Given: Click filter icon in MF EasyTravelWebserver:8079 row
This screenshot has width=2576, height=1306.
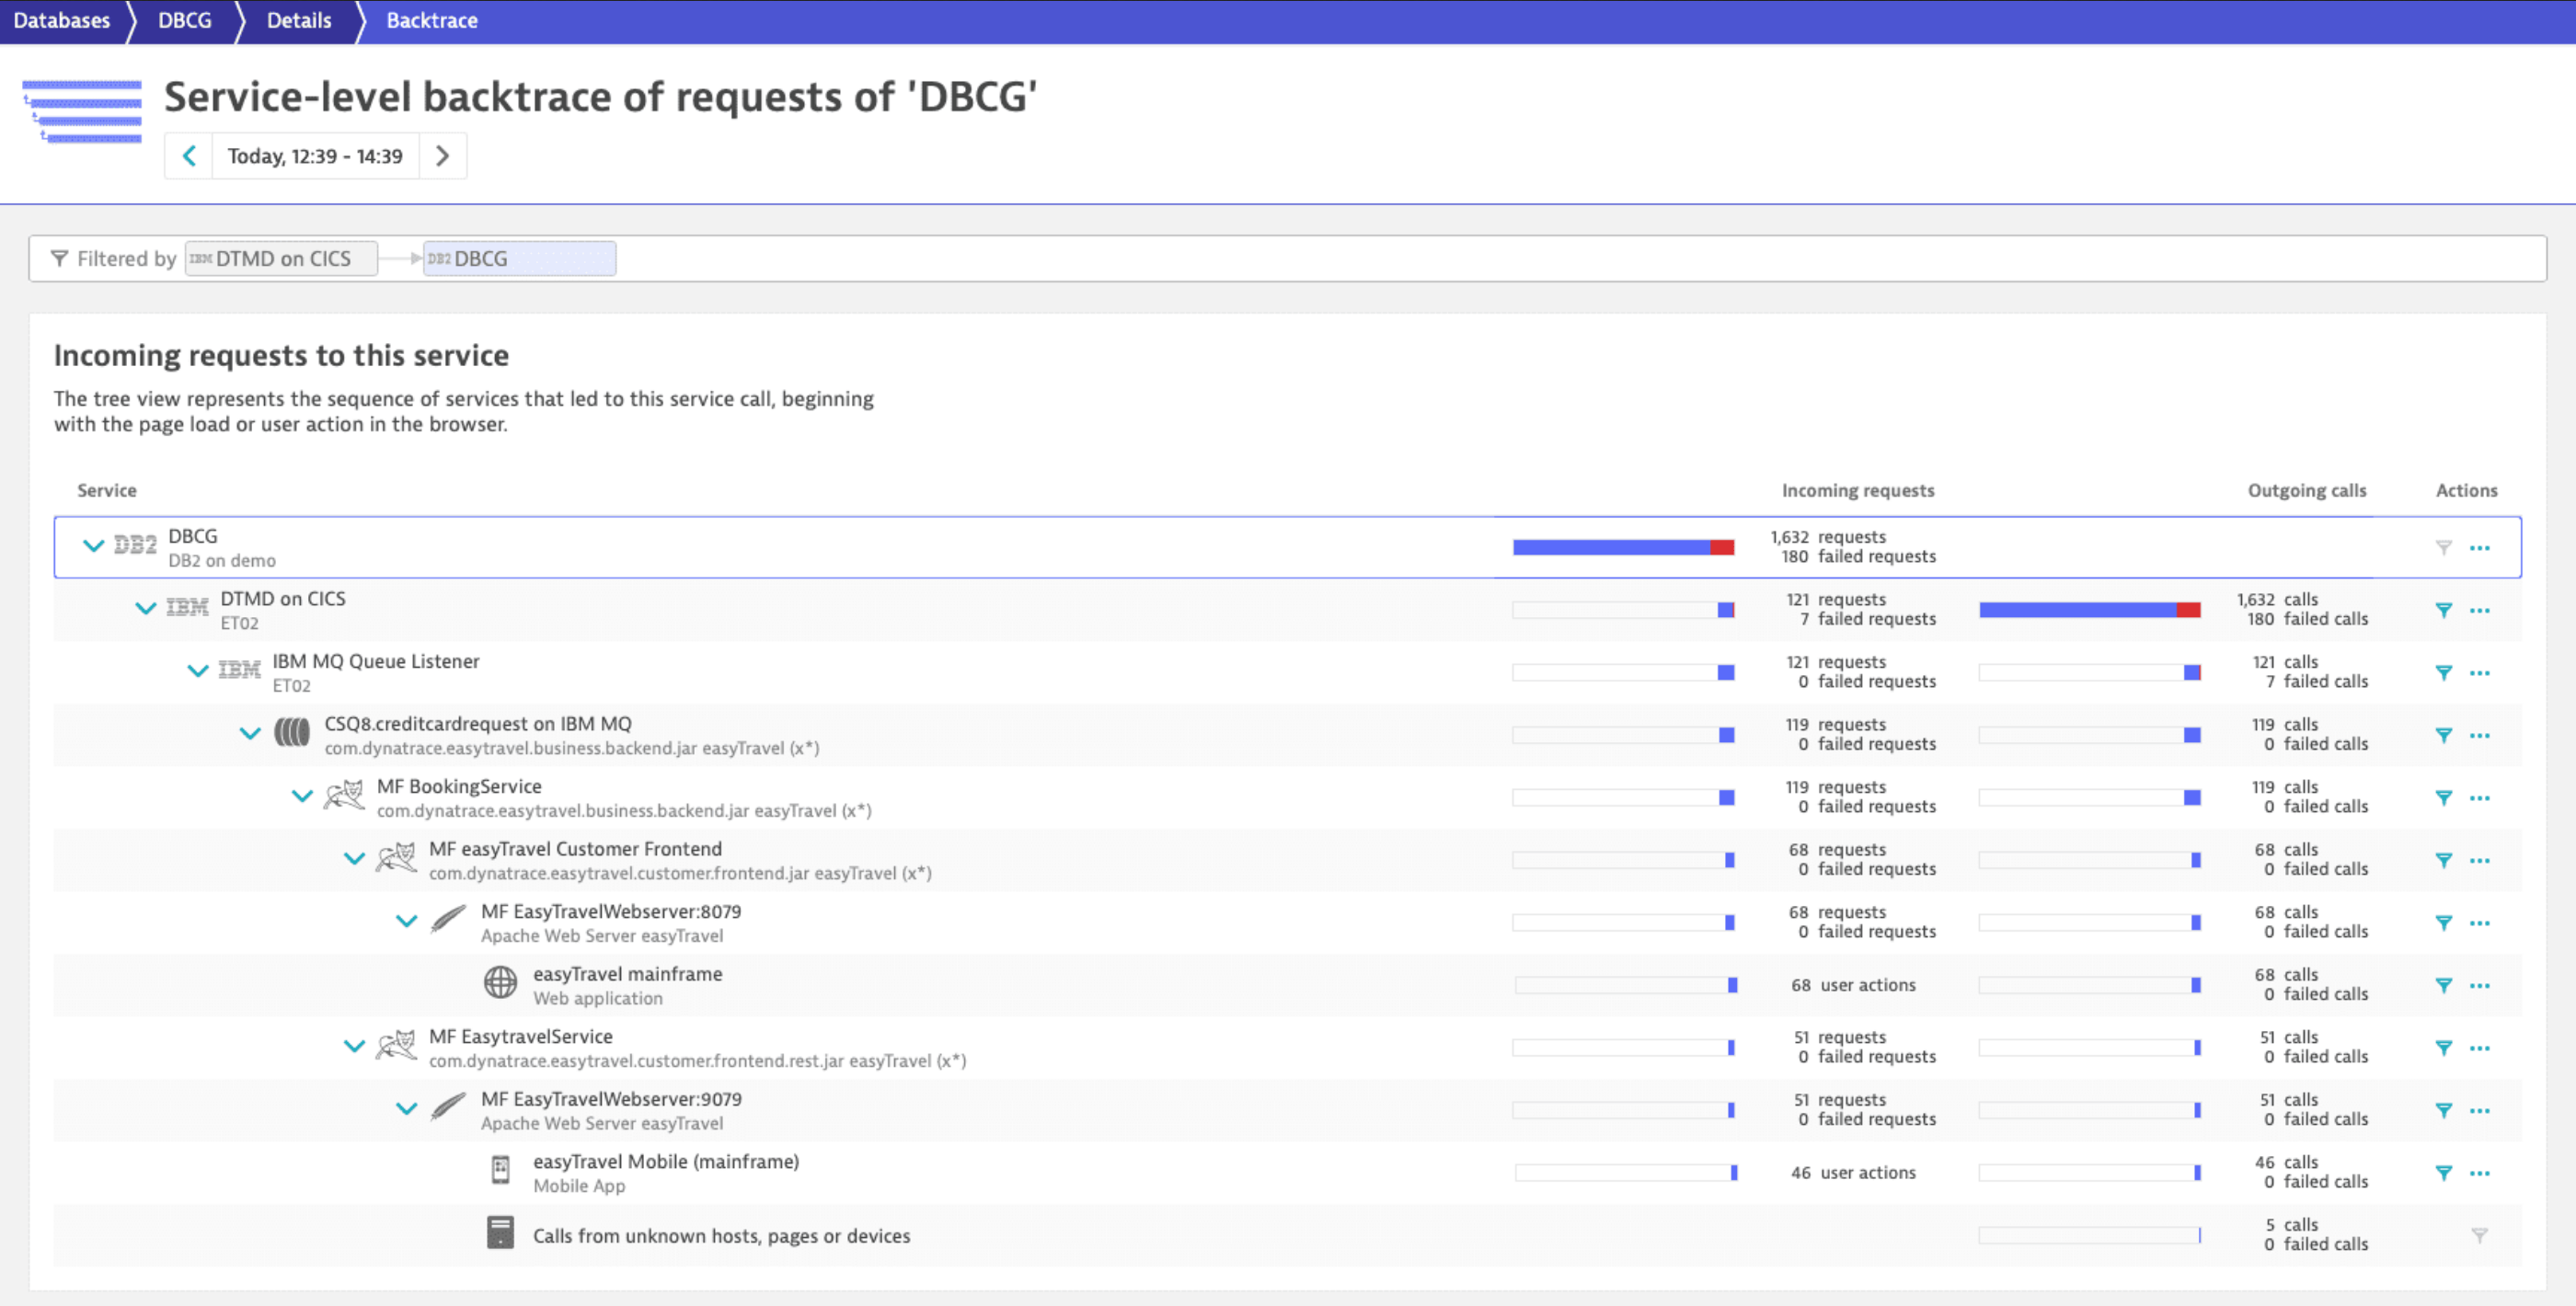Looking at the screenshot, I should pos(2443,923).
